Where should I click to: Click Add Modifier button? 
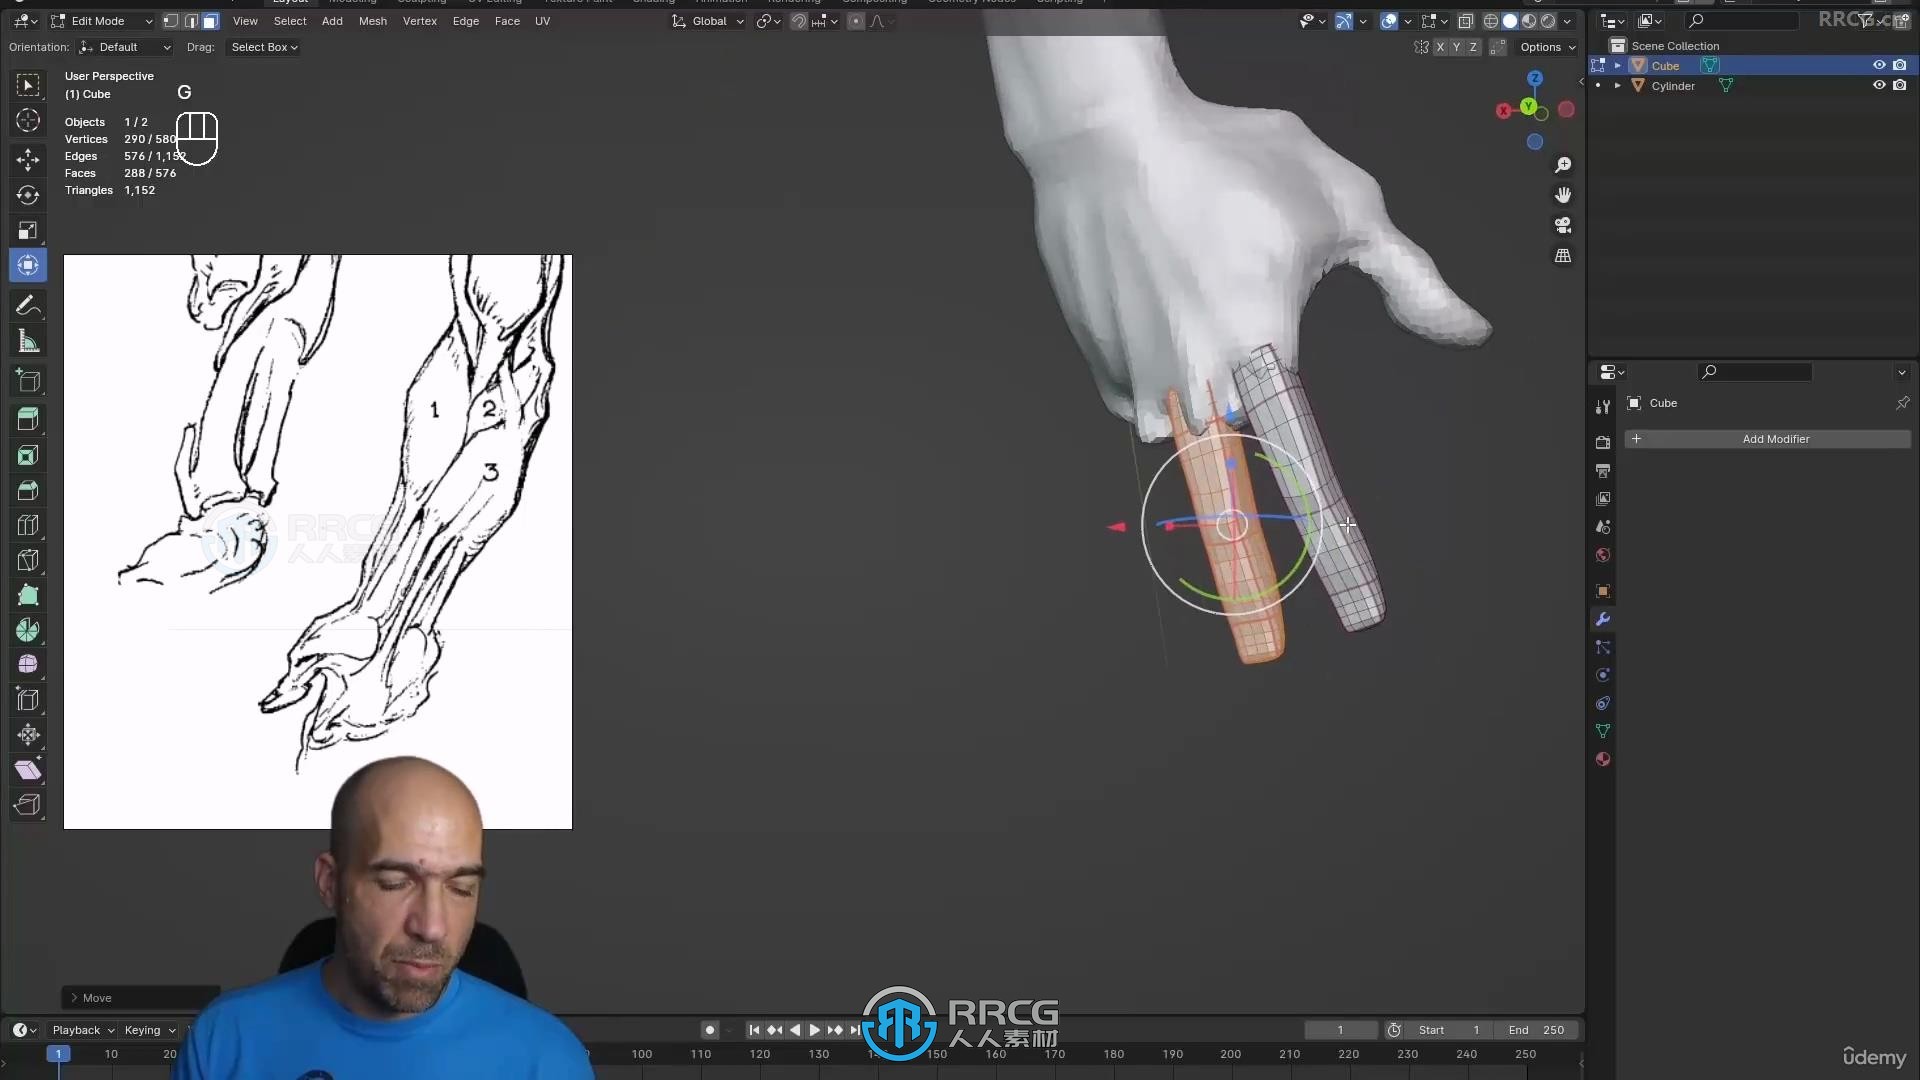pyautogui.click(x=1770, y=438)
